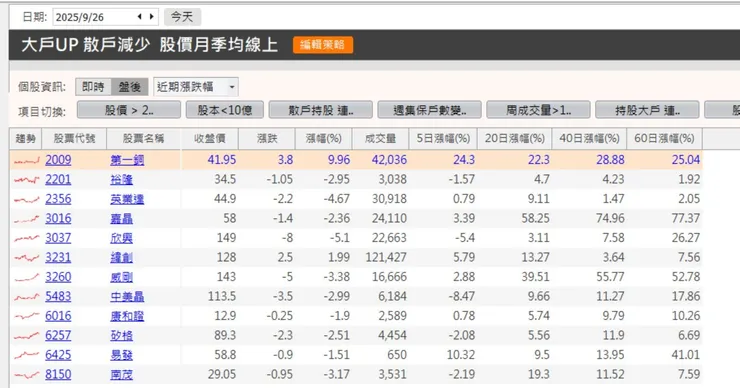Go to next date with right arrow
Image resolution: width=740 pixels, height=388 pixels.
coord(151,17)
